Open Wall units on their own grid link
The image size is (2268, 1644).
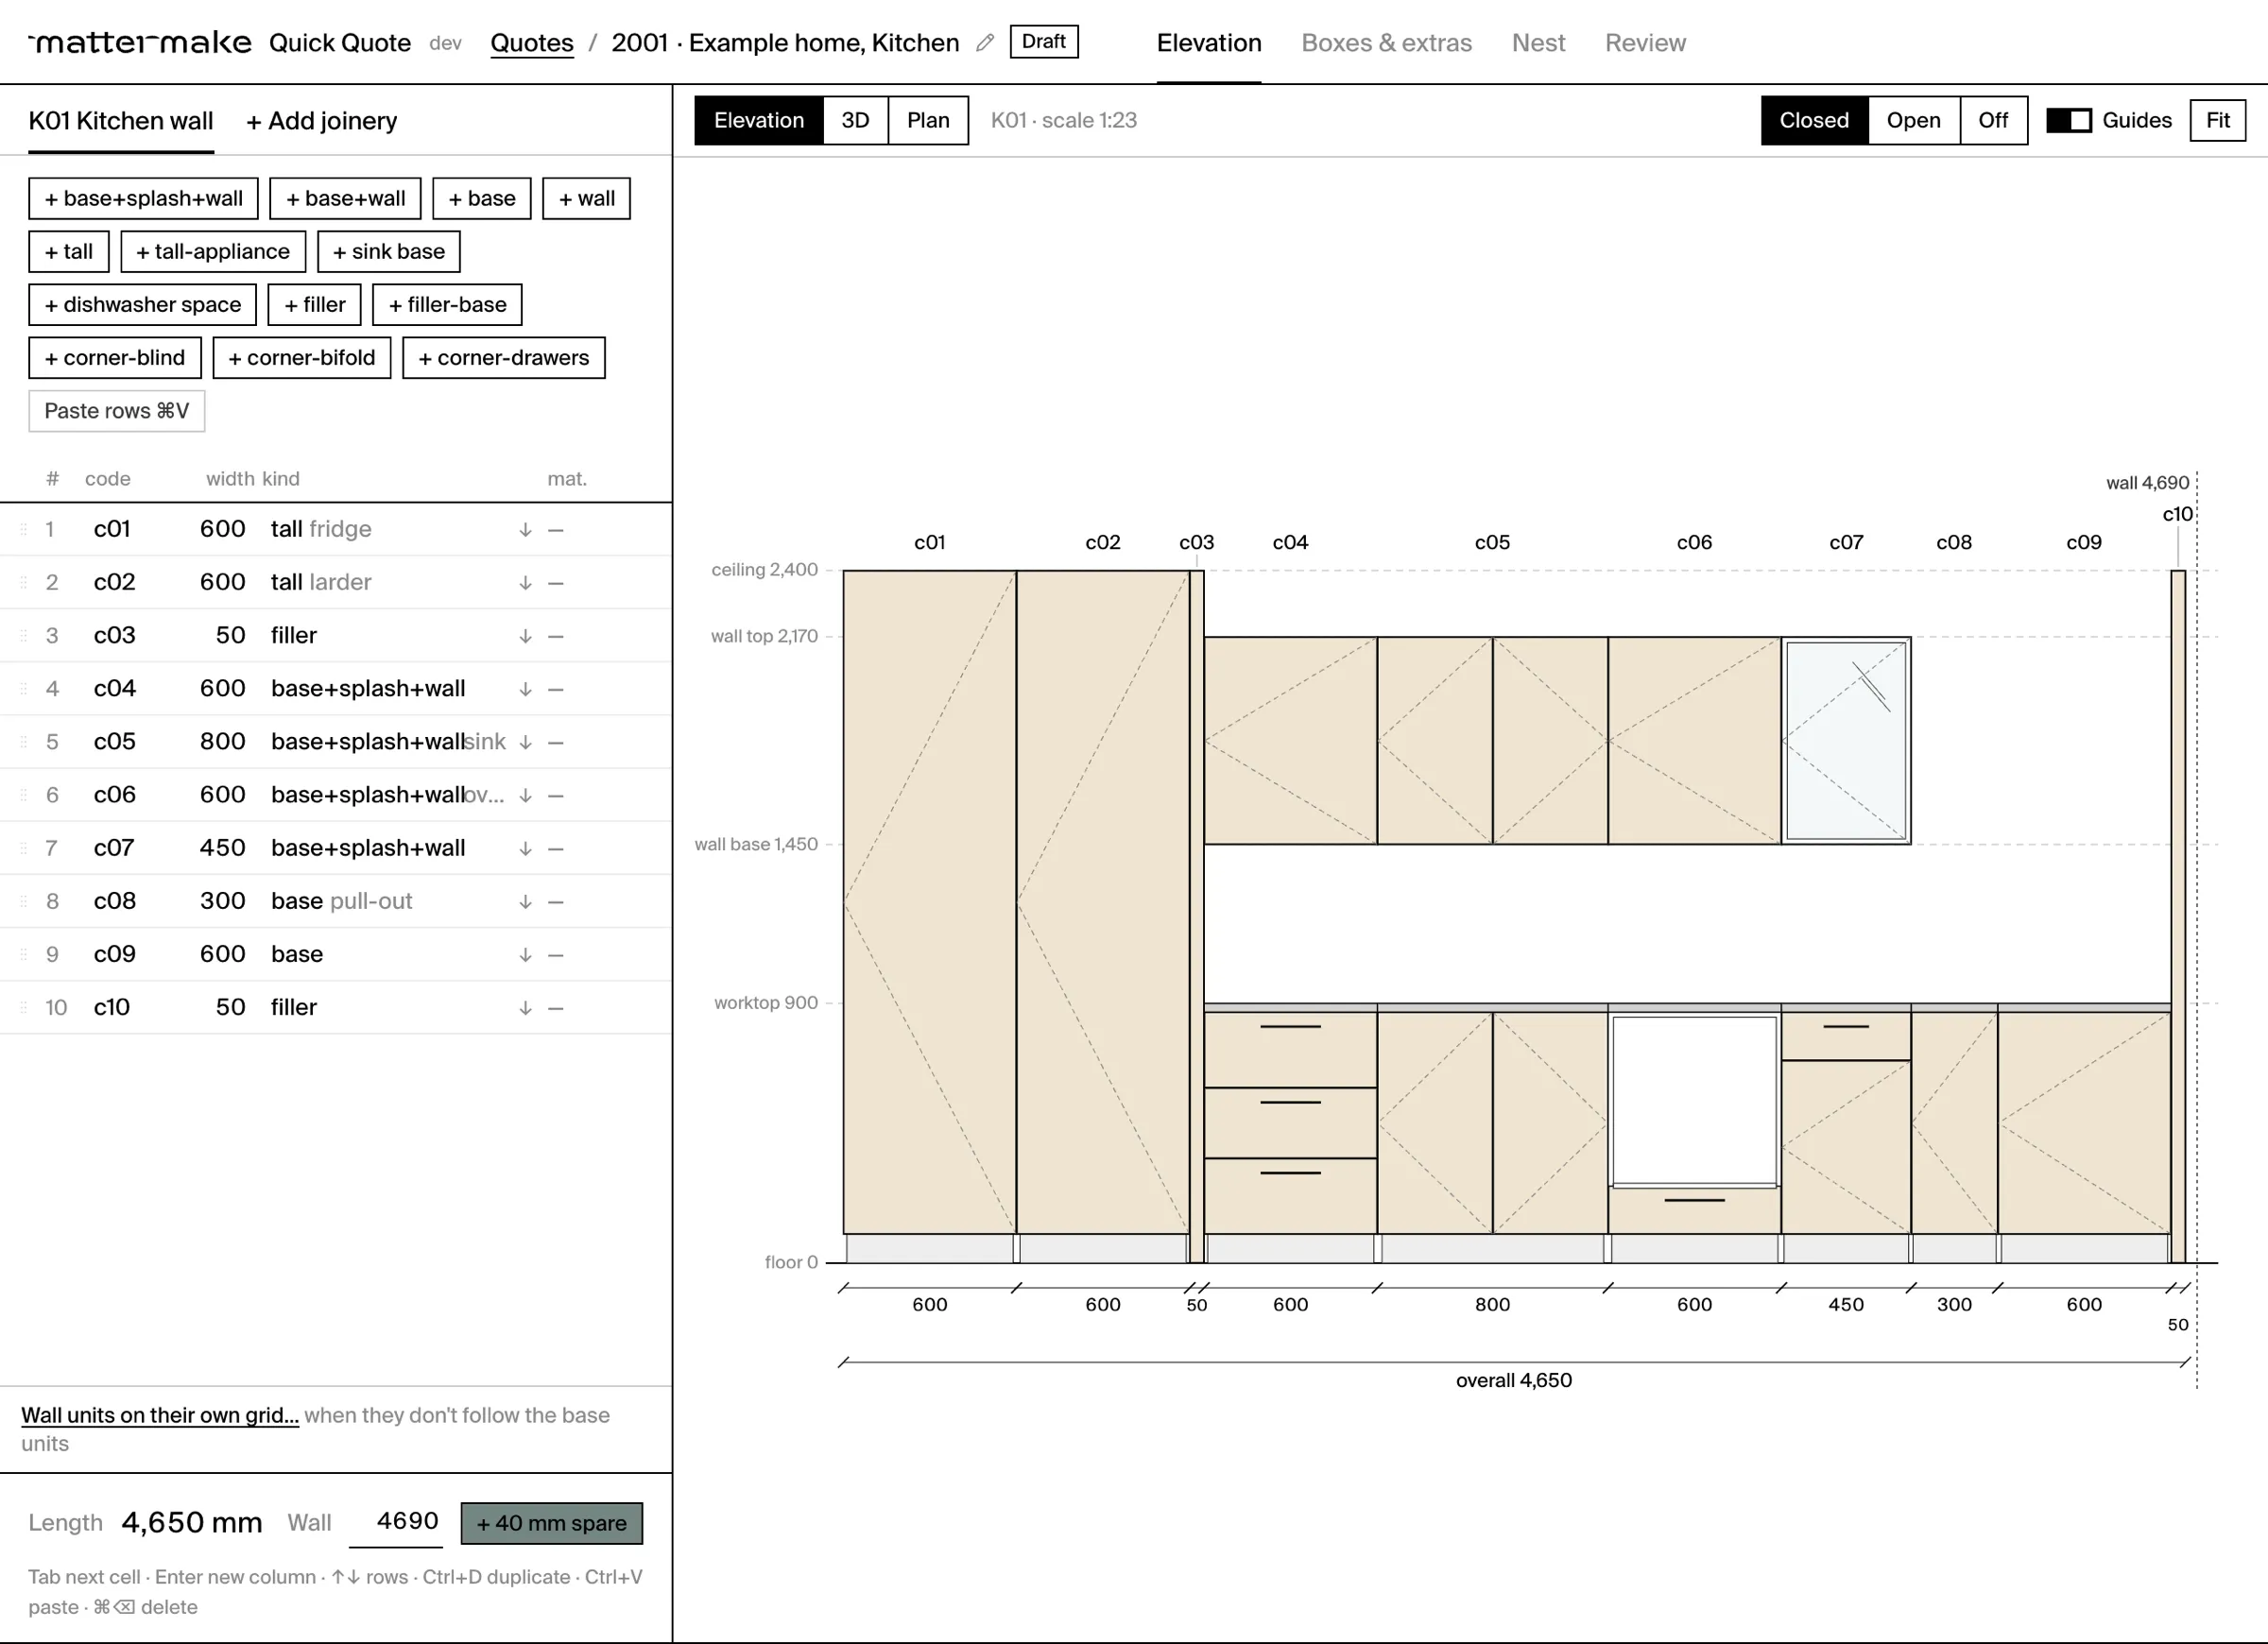point(160,1415)
